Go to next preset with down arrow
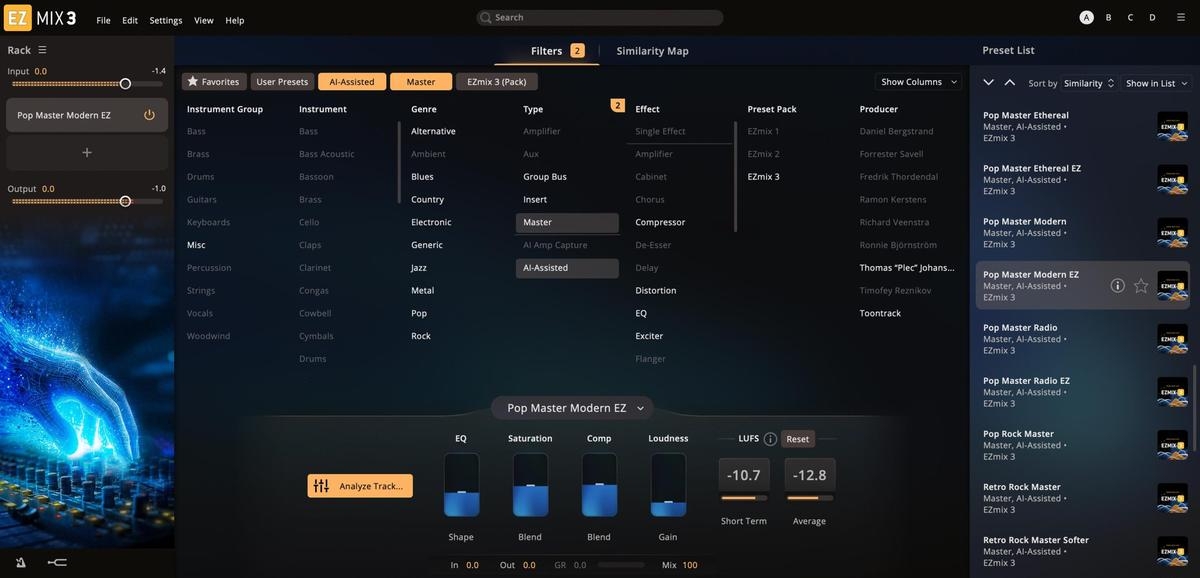The height and width of the screenshot is (578, 1200). (x=989, y=83)
